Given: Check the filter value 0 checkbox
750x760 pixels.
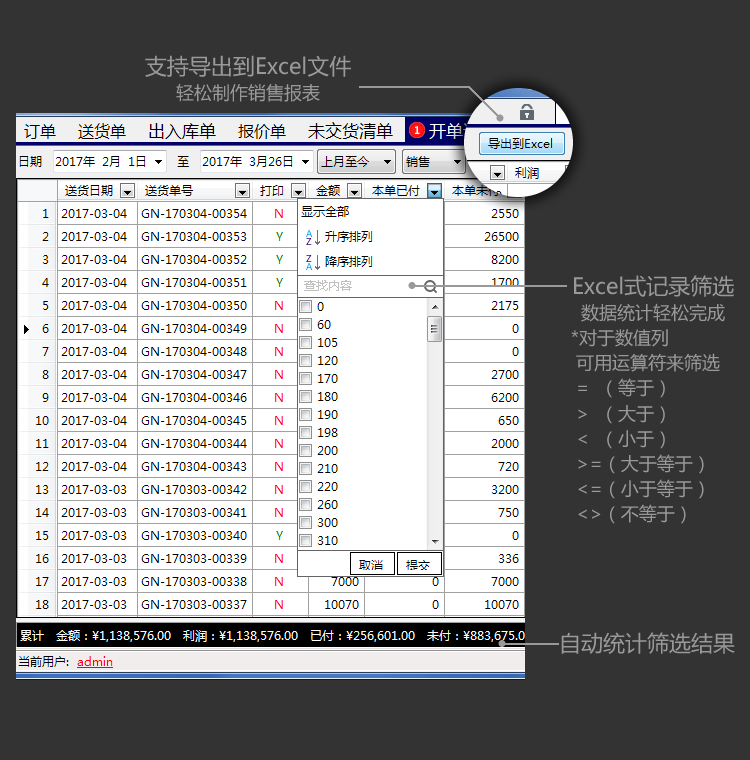Looking at the screenshot, I should (x=306, y=307).
